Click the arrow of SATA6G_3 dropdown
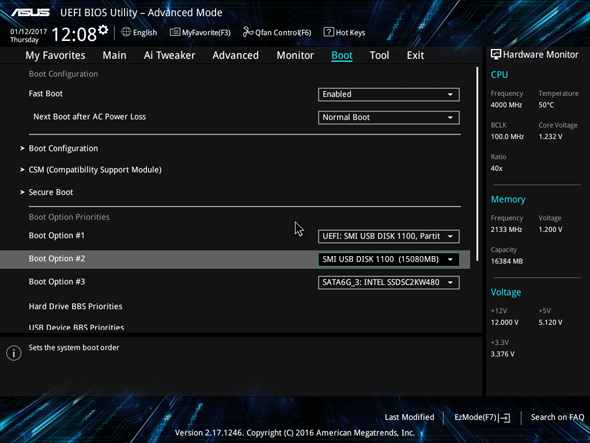This screenshot has height=443, width=590. point(450,283)
